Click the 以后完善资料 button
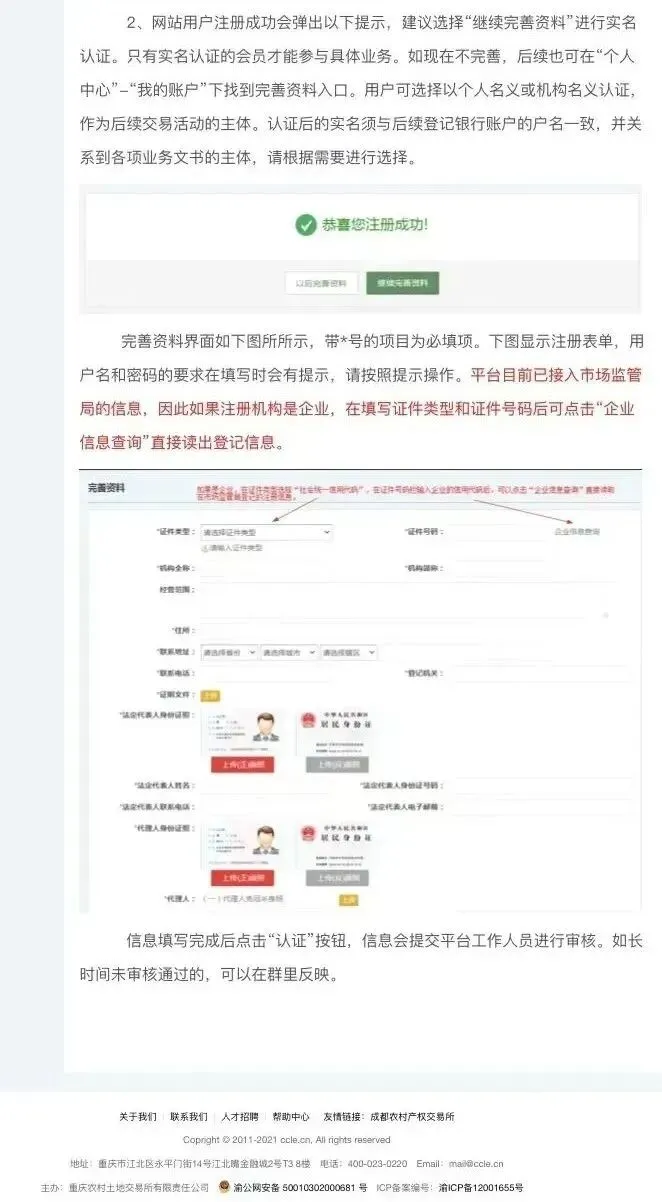The width and height of the screenshot is (662, 1202). pos(321,284)
